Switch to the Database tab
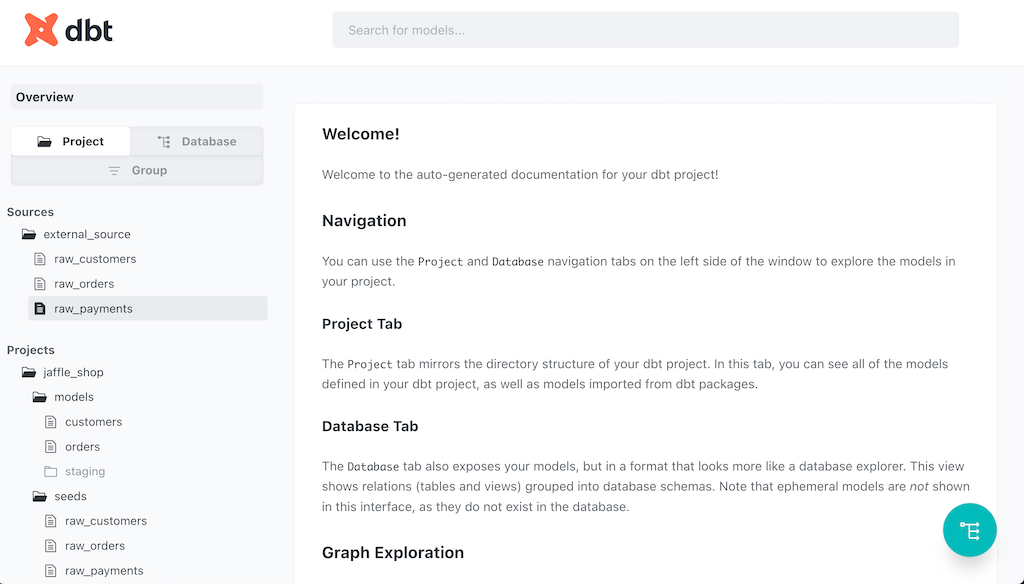 (197, 142)
